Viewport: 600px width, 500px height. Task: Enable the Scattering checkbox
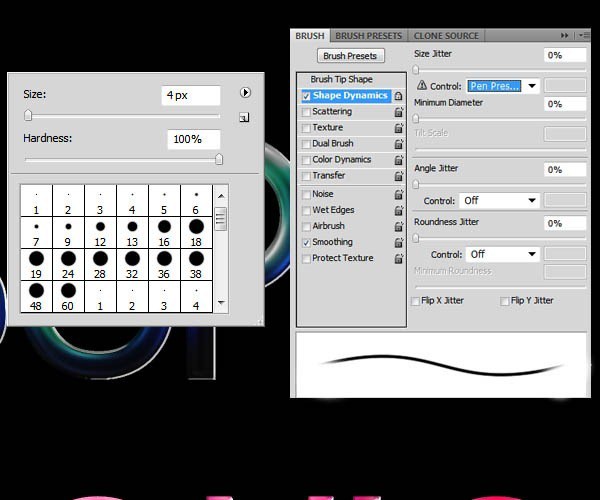(305, 112)
